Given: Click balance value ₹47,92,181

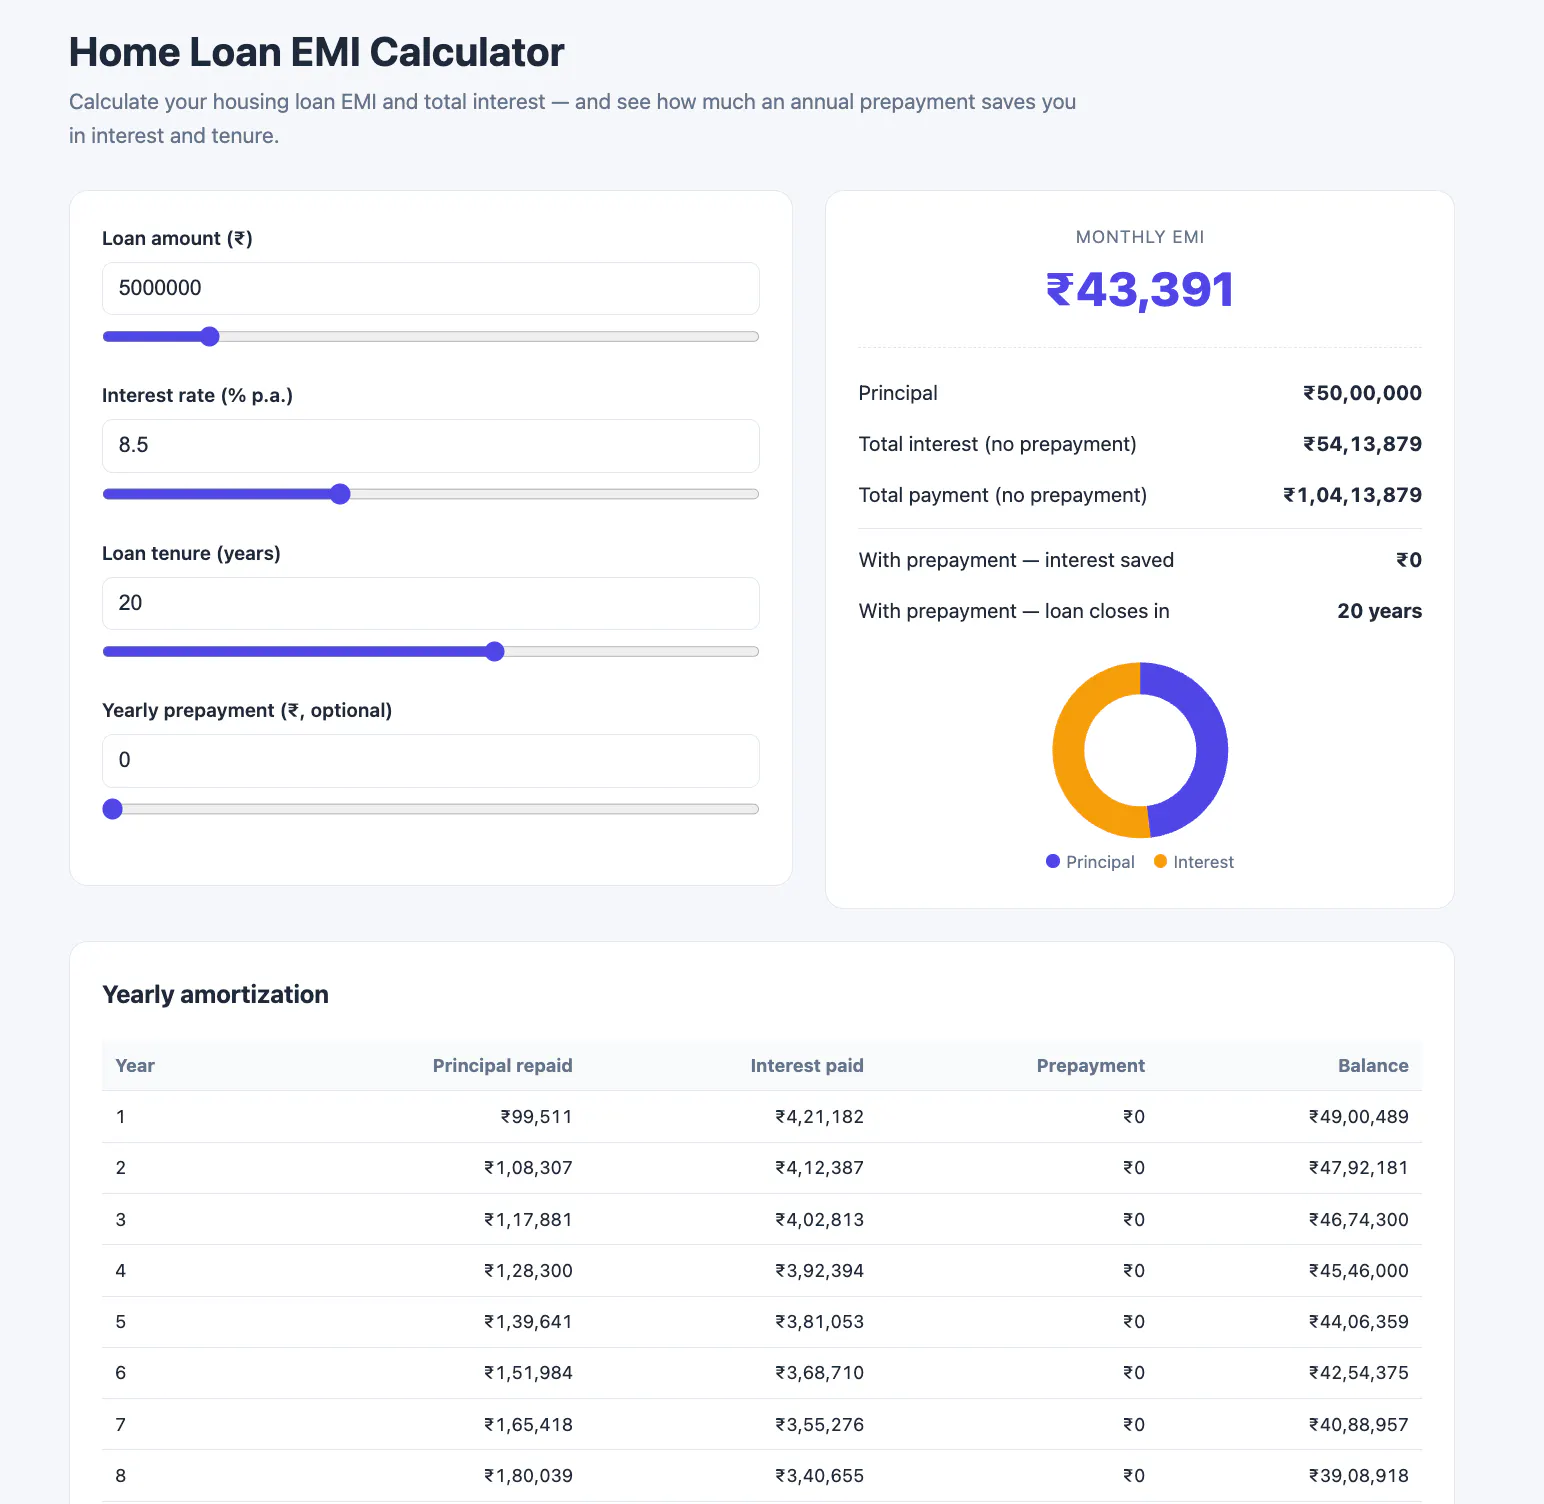Looking at the screenshot, I should click(x=1358, y=1168).
